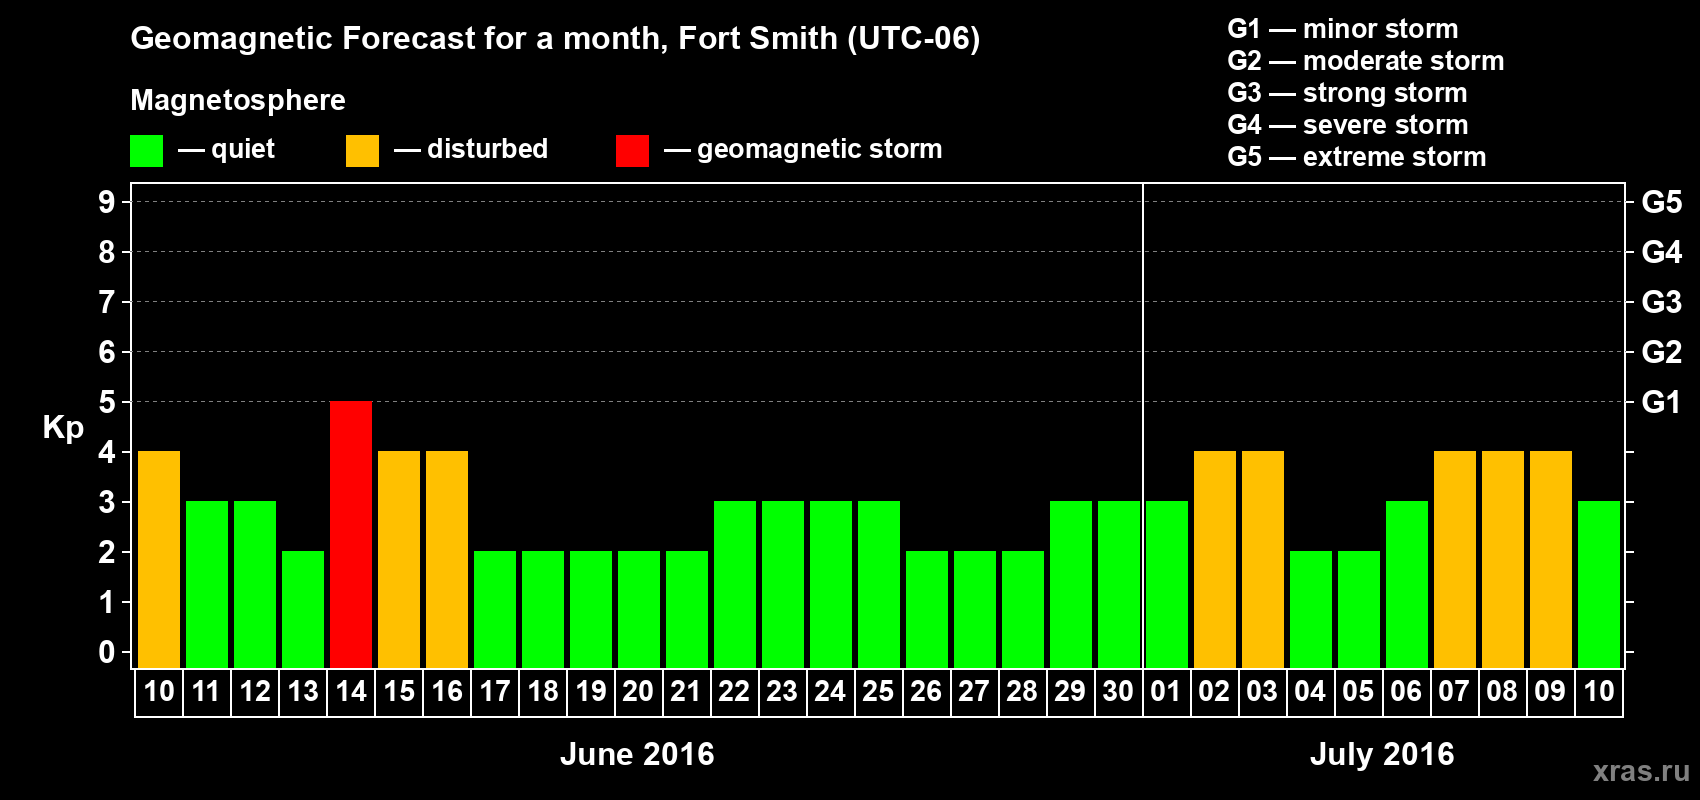Click the G1 marker on the right axis

click(1662, 402)
